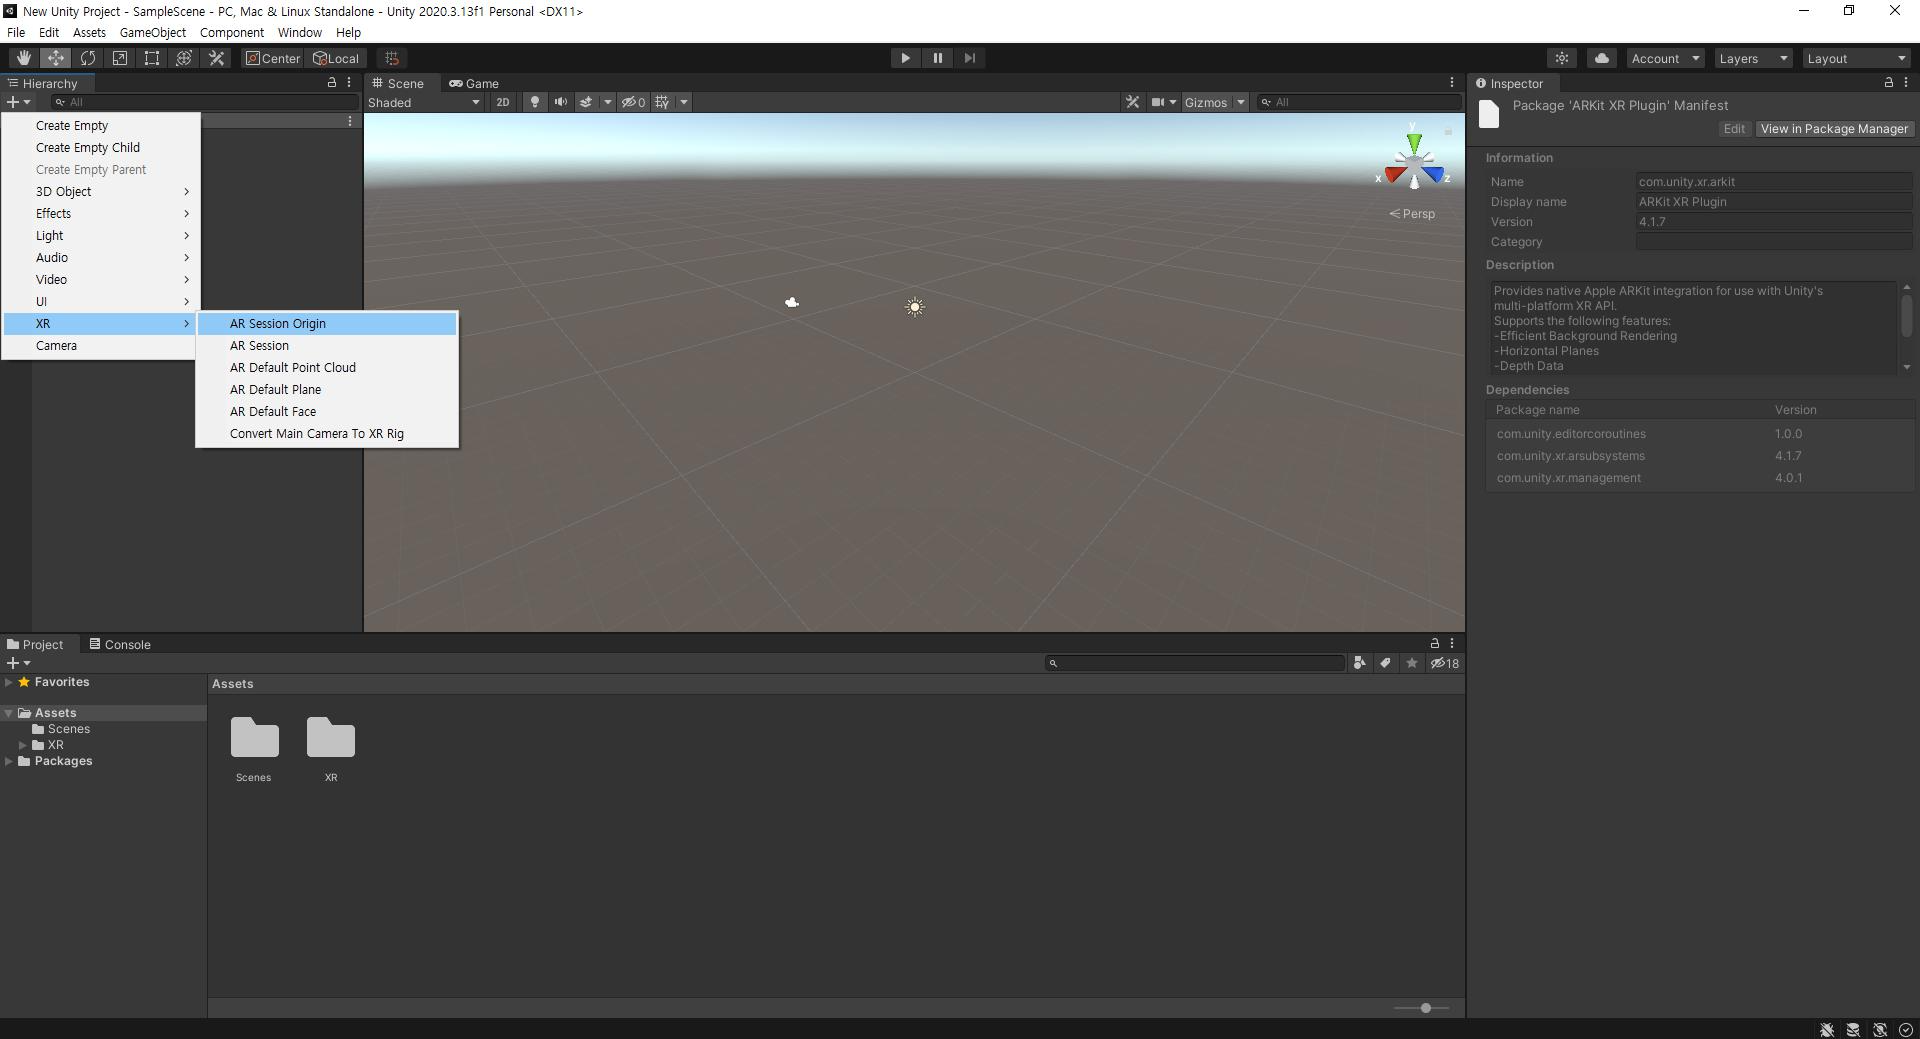Lock the Inspector panel
Image resolution: width=1920 pixels, height=1039 pixels.
(1888, 83)
